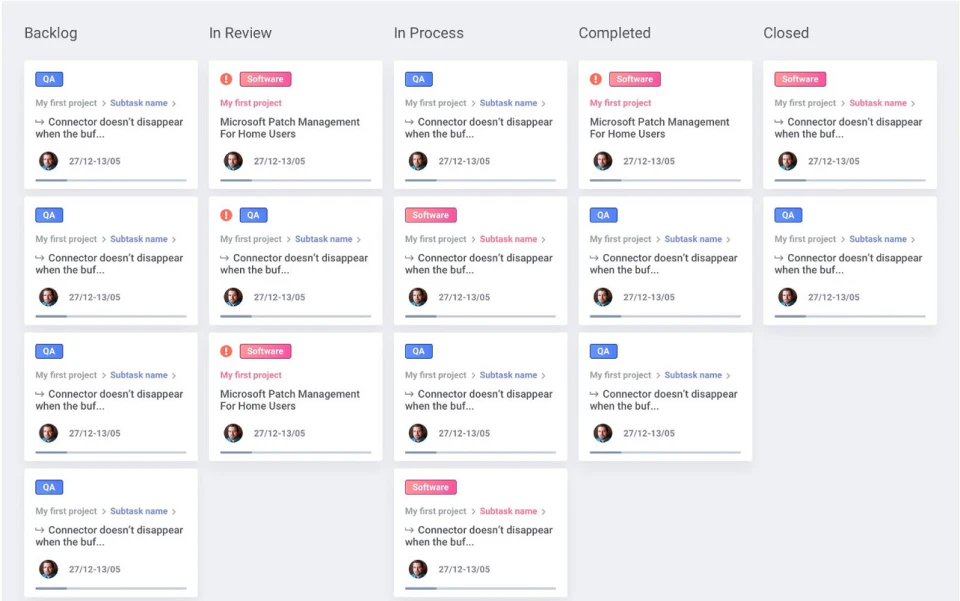
Task: Click the QA tag on the top Backlog card
Action: coord(49,79)
